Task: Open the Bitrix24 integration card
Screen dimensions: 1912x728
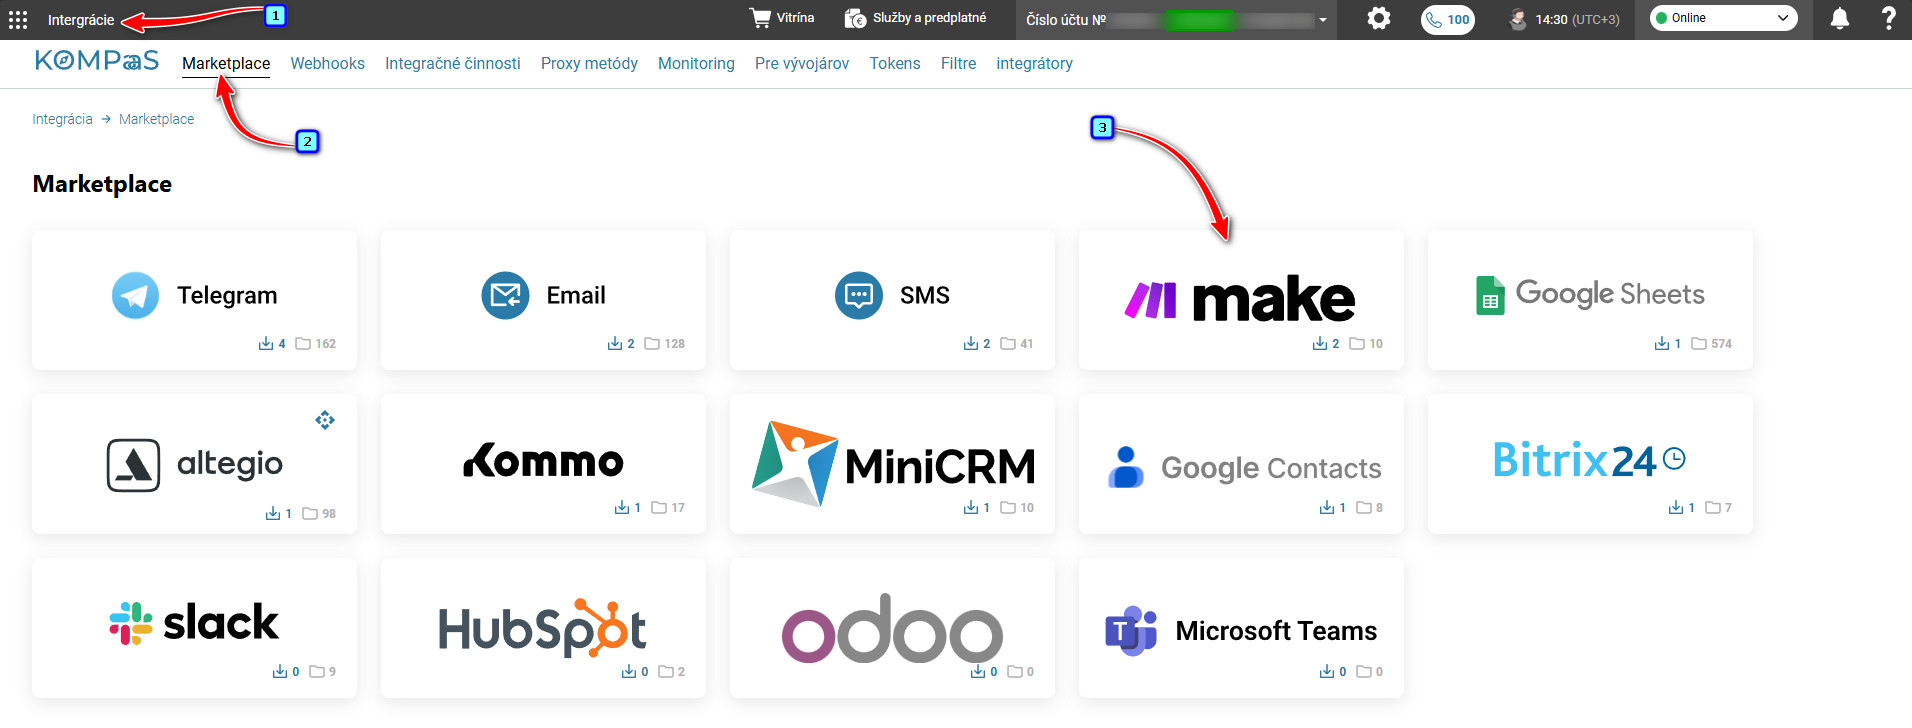Action: 1590,464
